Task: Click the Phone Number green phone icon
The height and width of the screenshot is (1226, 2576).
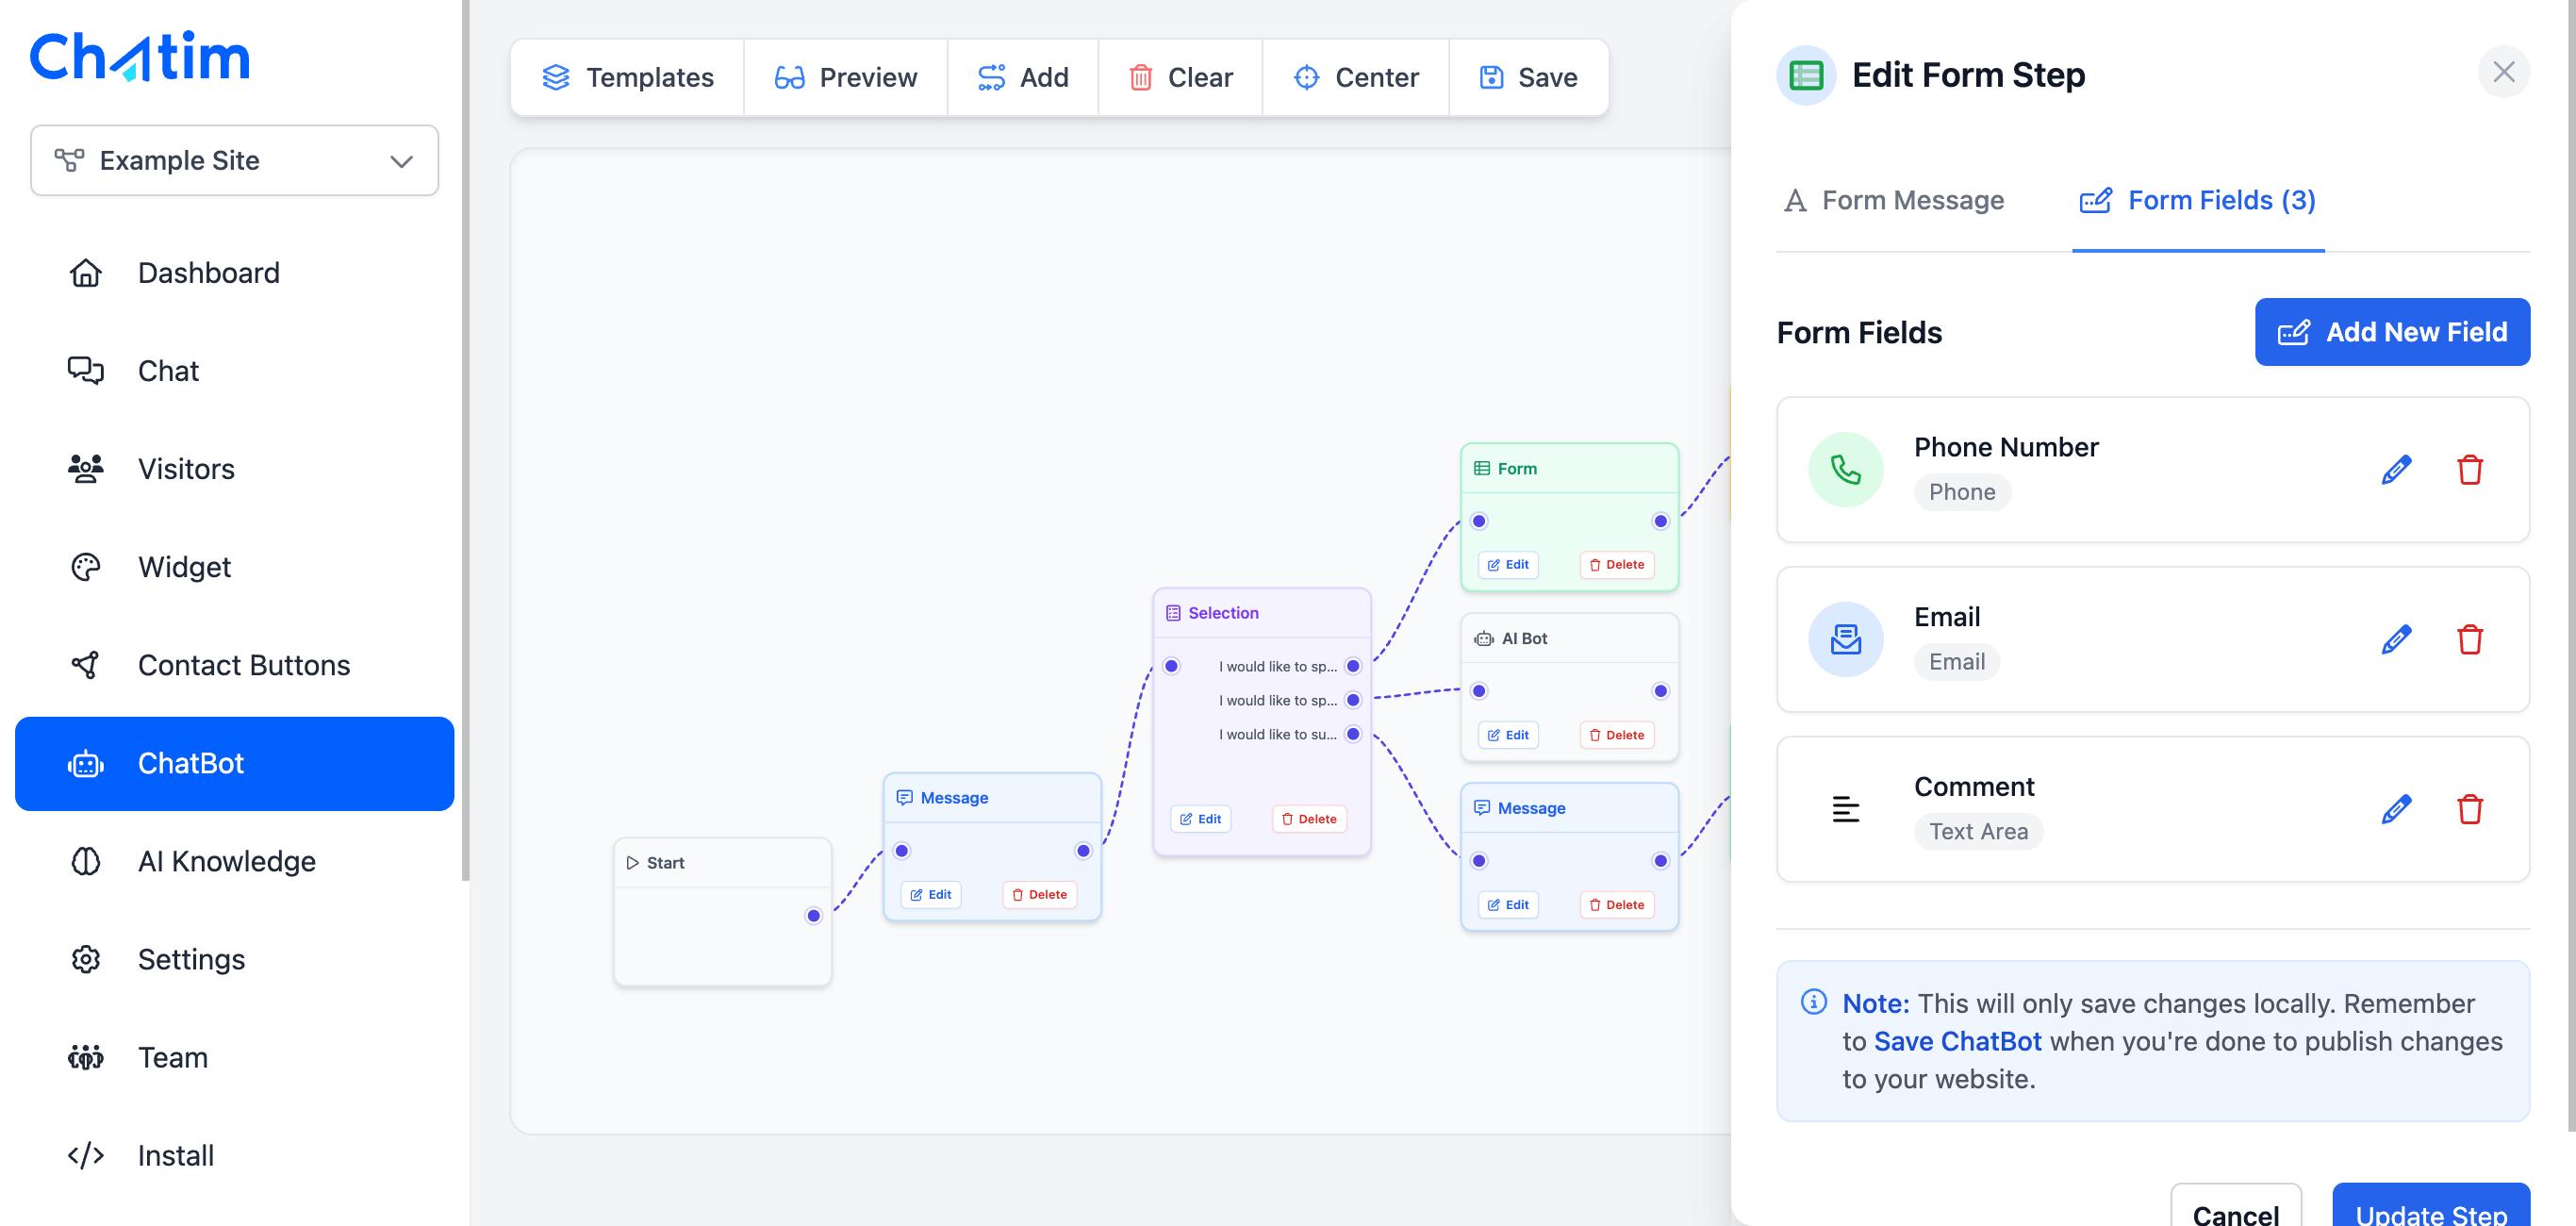Action: tap(1845, 469)
